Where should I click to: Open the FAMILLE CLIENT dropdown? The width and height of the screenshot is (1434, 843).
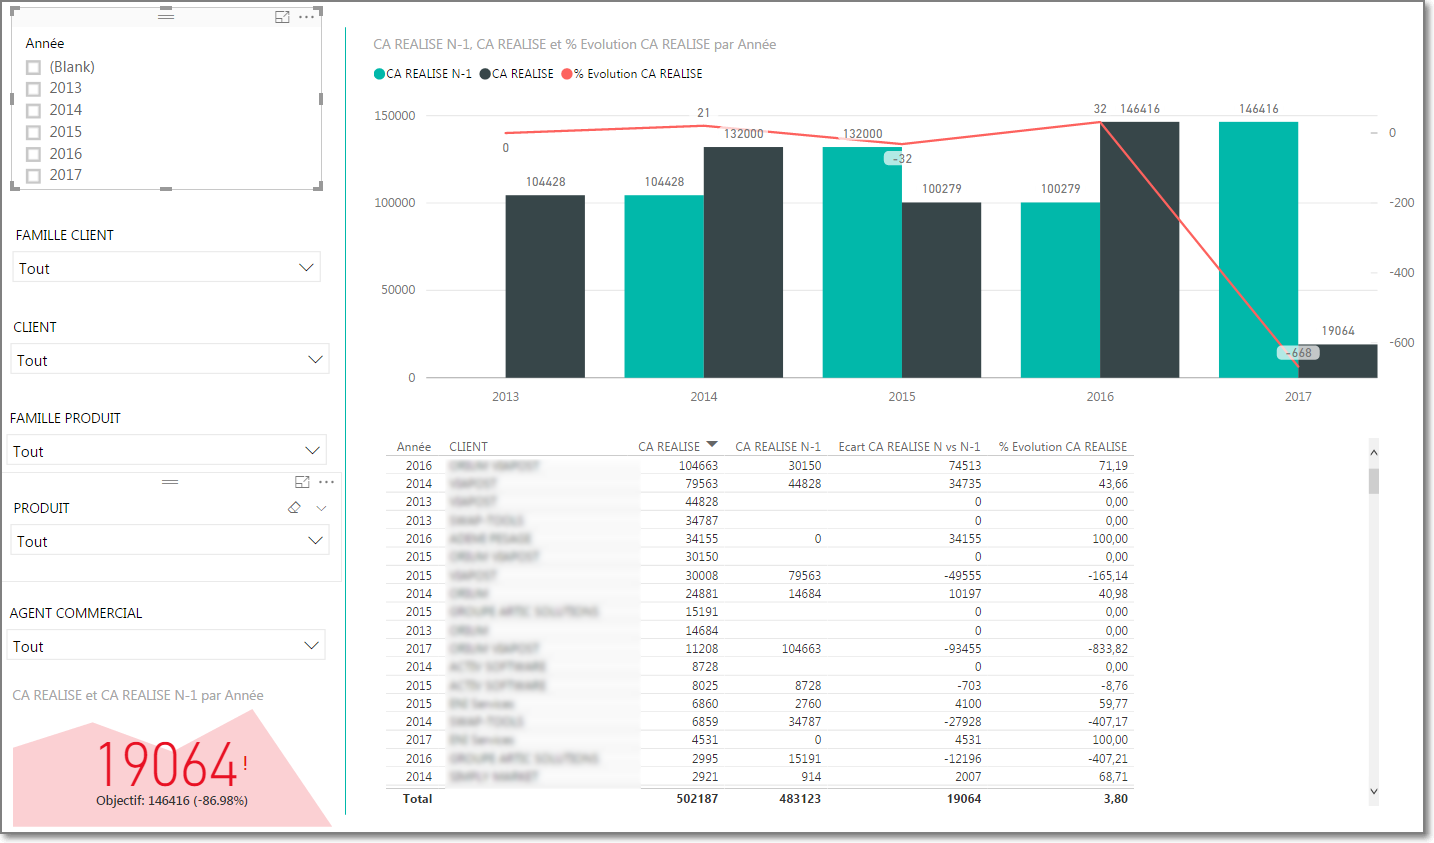(166, 267)
